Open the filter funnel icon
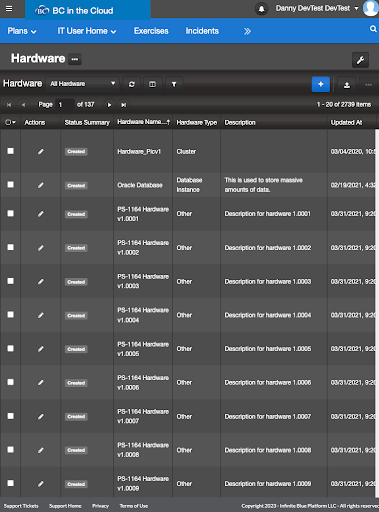Image resolution: width=379 pixels, height=512 pixels. (174, 84)
